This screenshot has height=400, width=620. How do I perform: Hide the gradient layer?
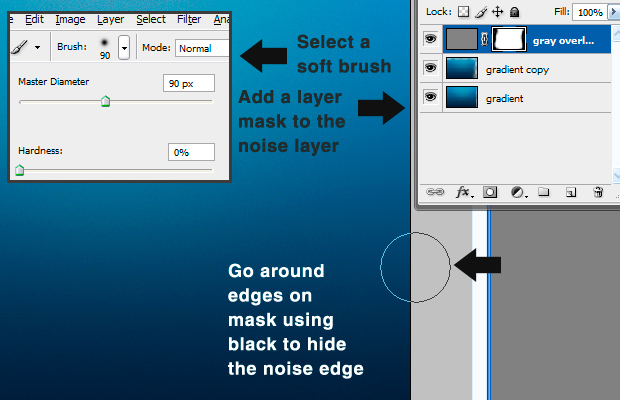click(x=431, y=97)
